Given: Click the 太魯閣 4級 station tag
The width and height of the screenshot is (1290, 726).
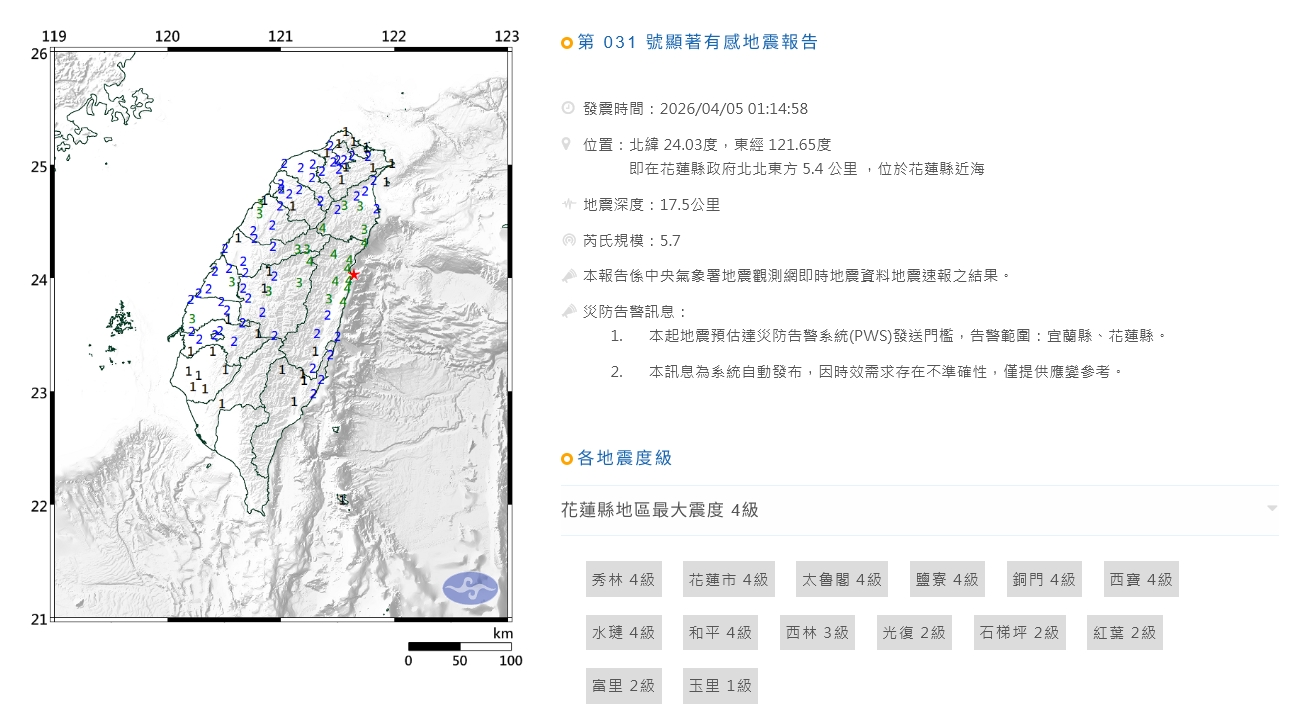Looking at the screenshot, I should [x=841, y=579].
